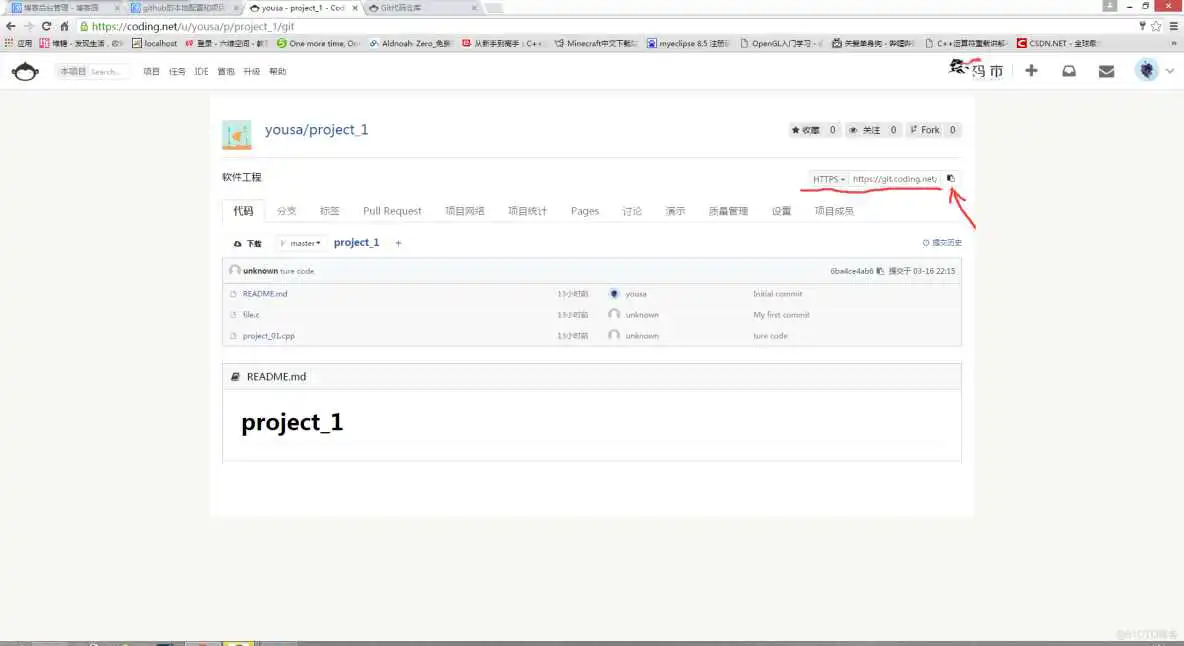This screenshot has width=1184, height=646.
Task: Click the project search input field
Action: point(107,72)
